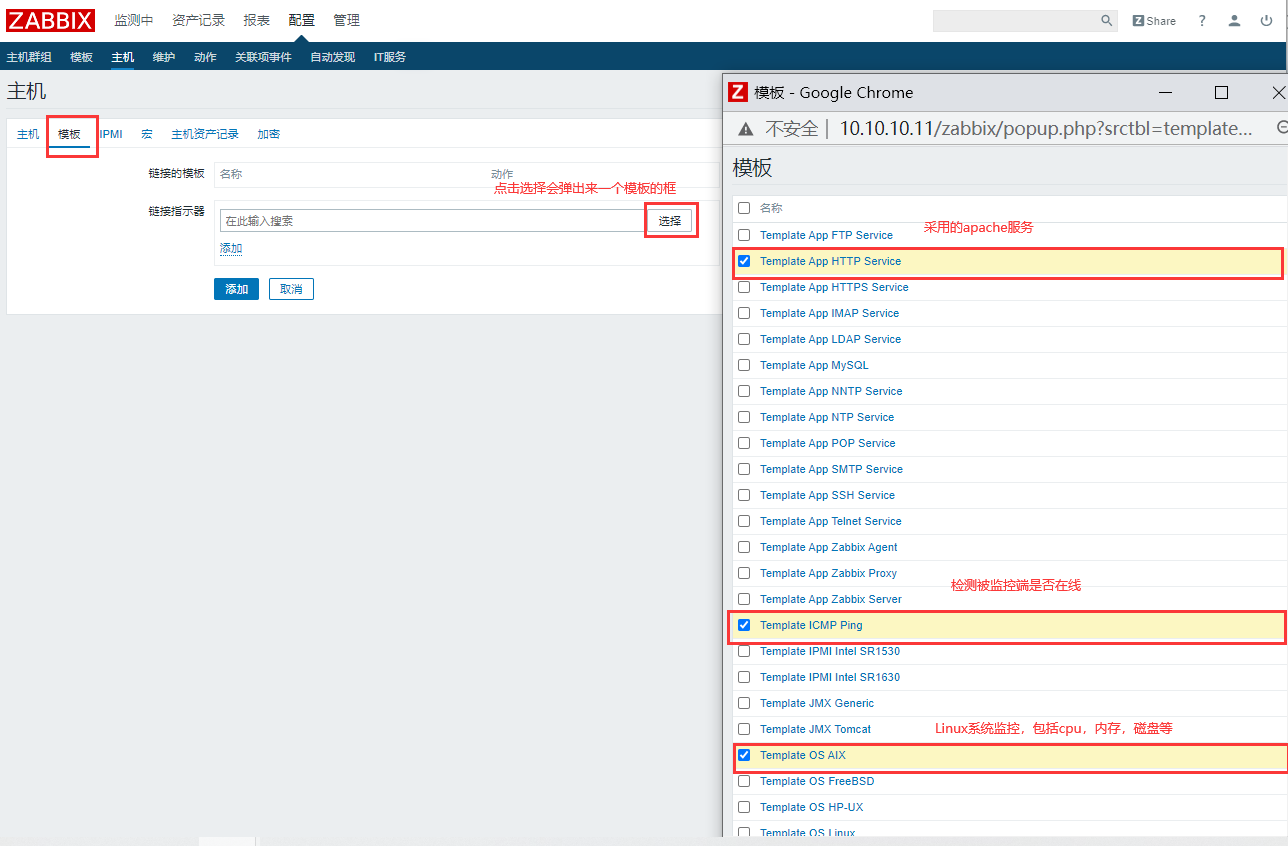Viewport: 1288px width, 846px height.
Task: Check Template JMX Tomcat checkbox
Action: 743,729
